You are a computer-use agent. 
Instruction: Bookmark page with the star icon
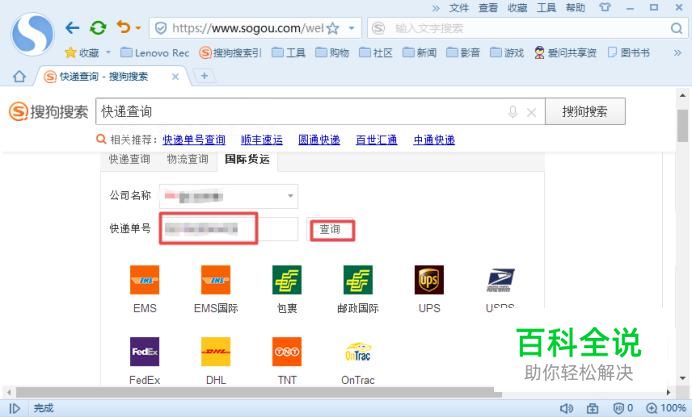333,29
